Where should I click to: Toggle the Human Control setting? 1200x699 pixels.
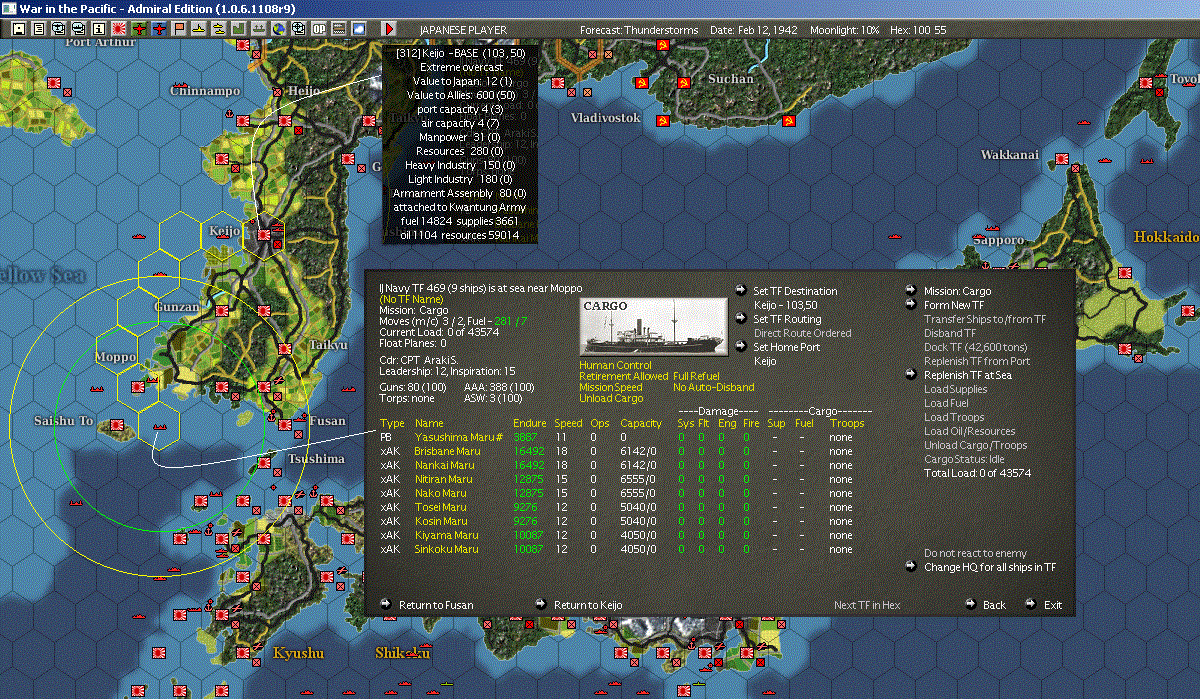[615, 365]
